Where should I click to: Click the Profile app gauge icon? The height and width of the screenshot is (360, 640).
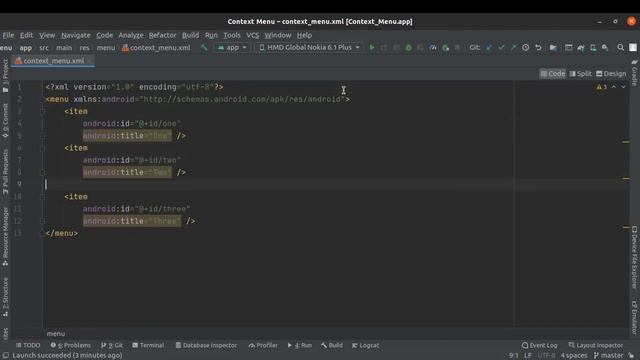coord(433,48)
